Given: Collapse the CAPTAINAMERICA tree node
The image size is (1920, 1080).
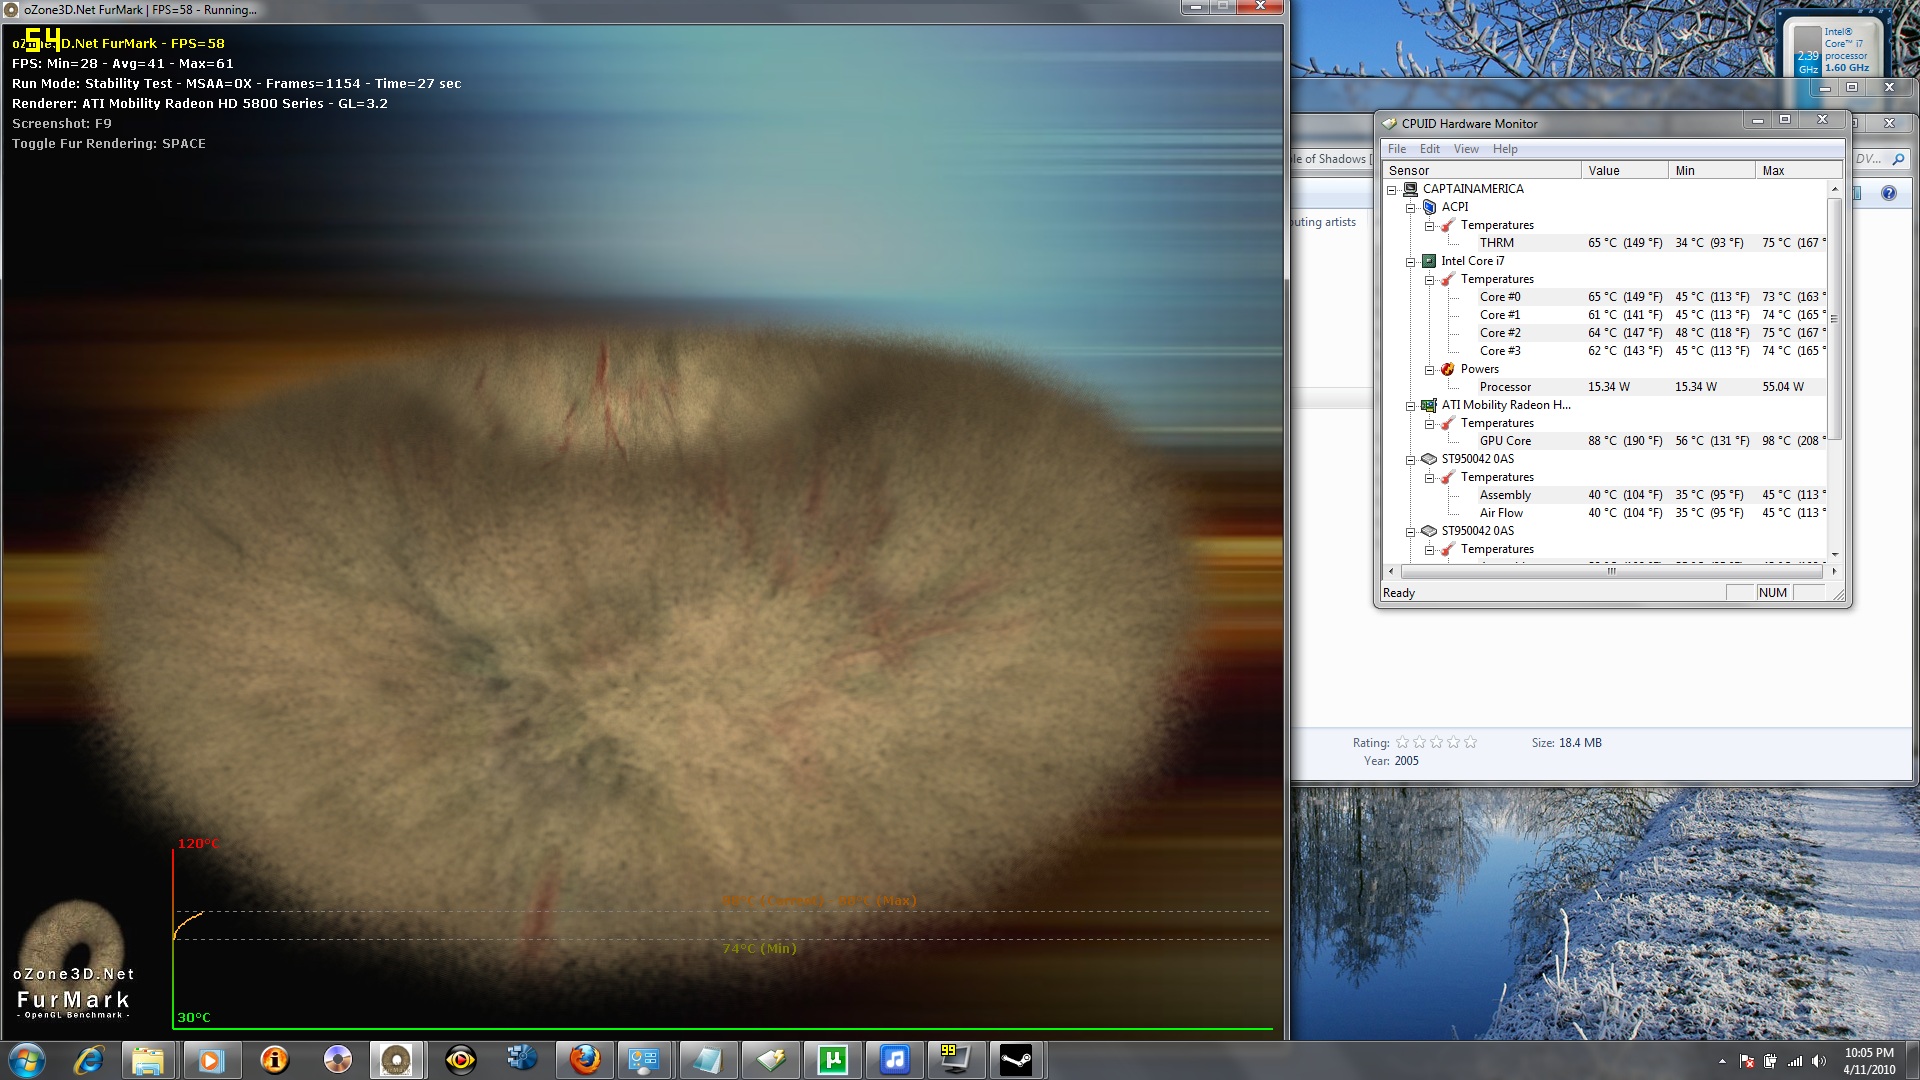Looking at the screenshot, I should tap(1391, 190).
